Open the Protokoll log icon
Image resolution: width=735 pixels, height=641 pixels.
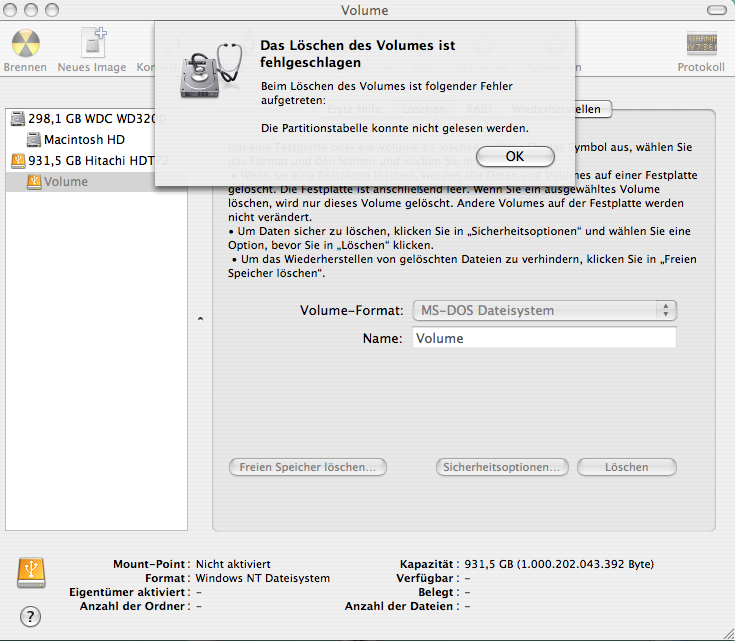(702, 44)
